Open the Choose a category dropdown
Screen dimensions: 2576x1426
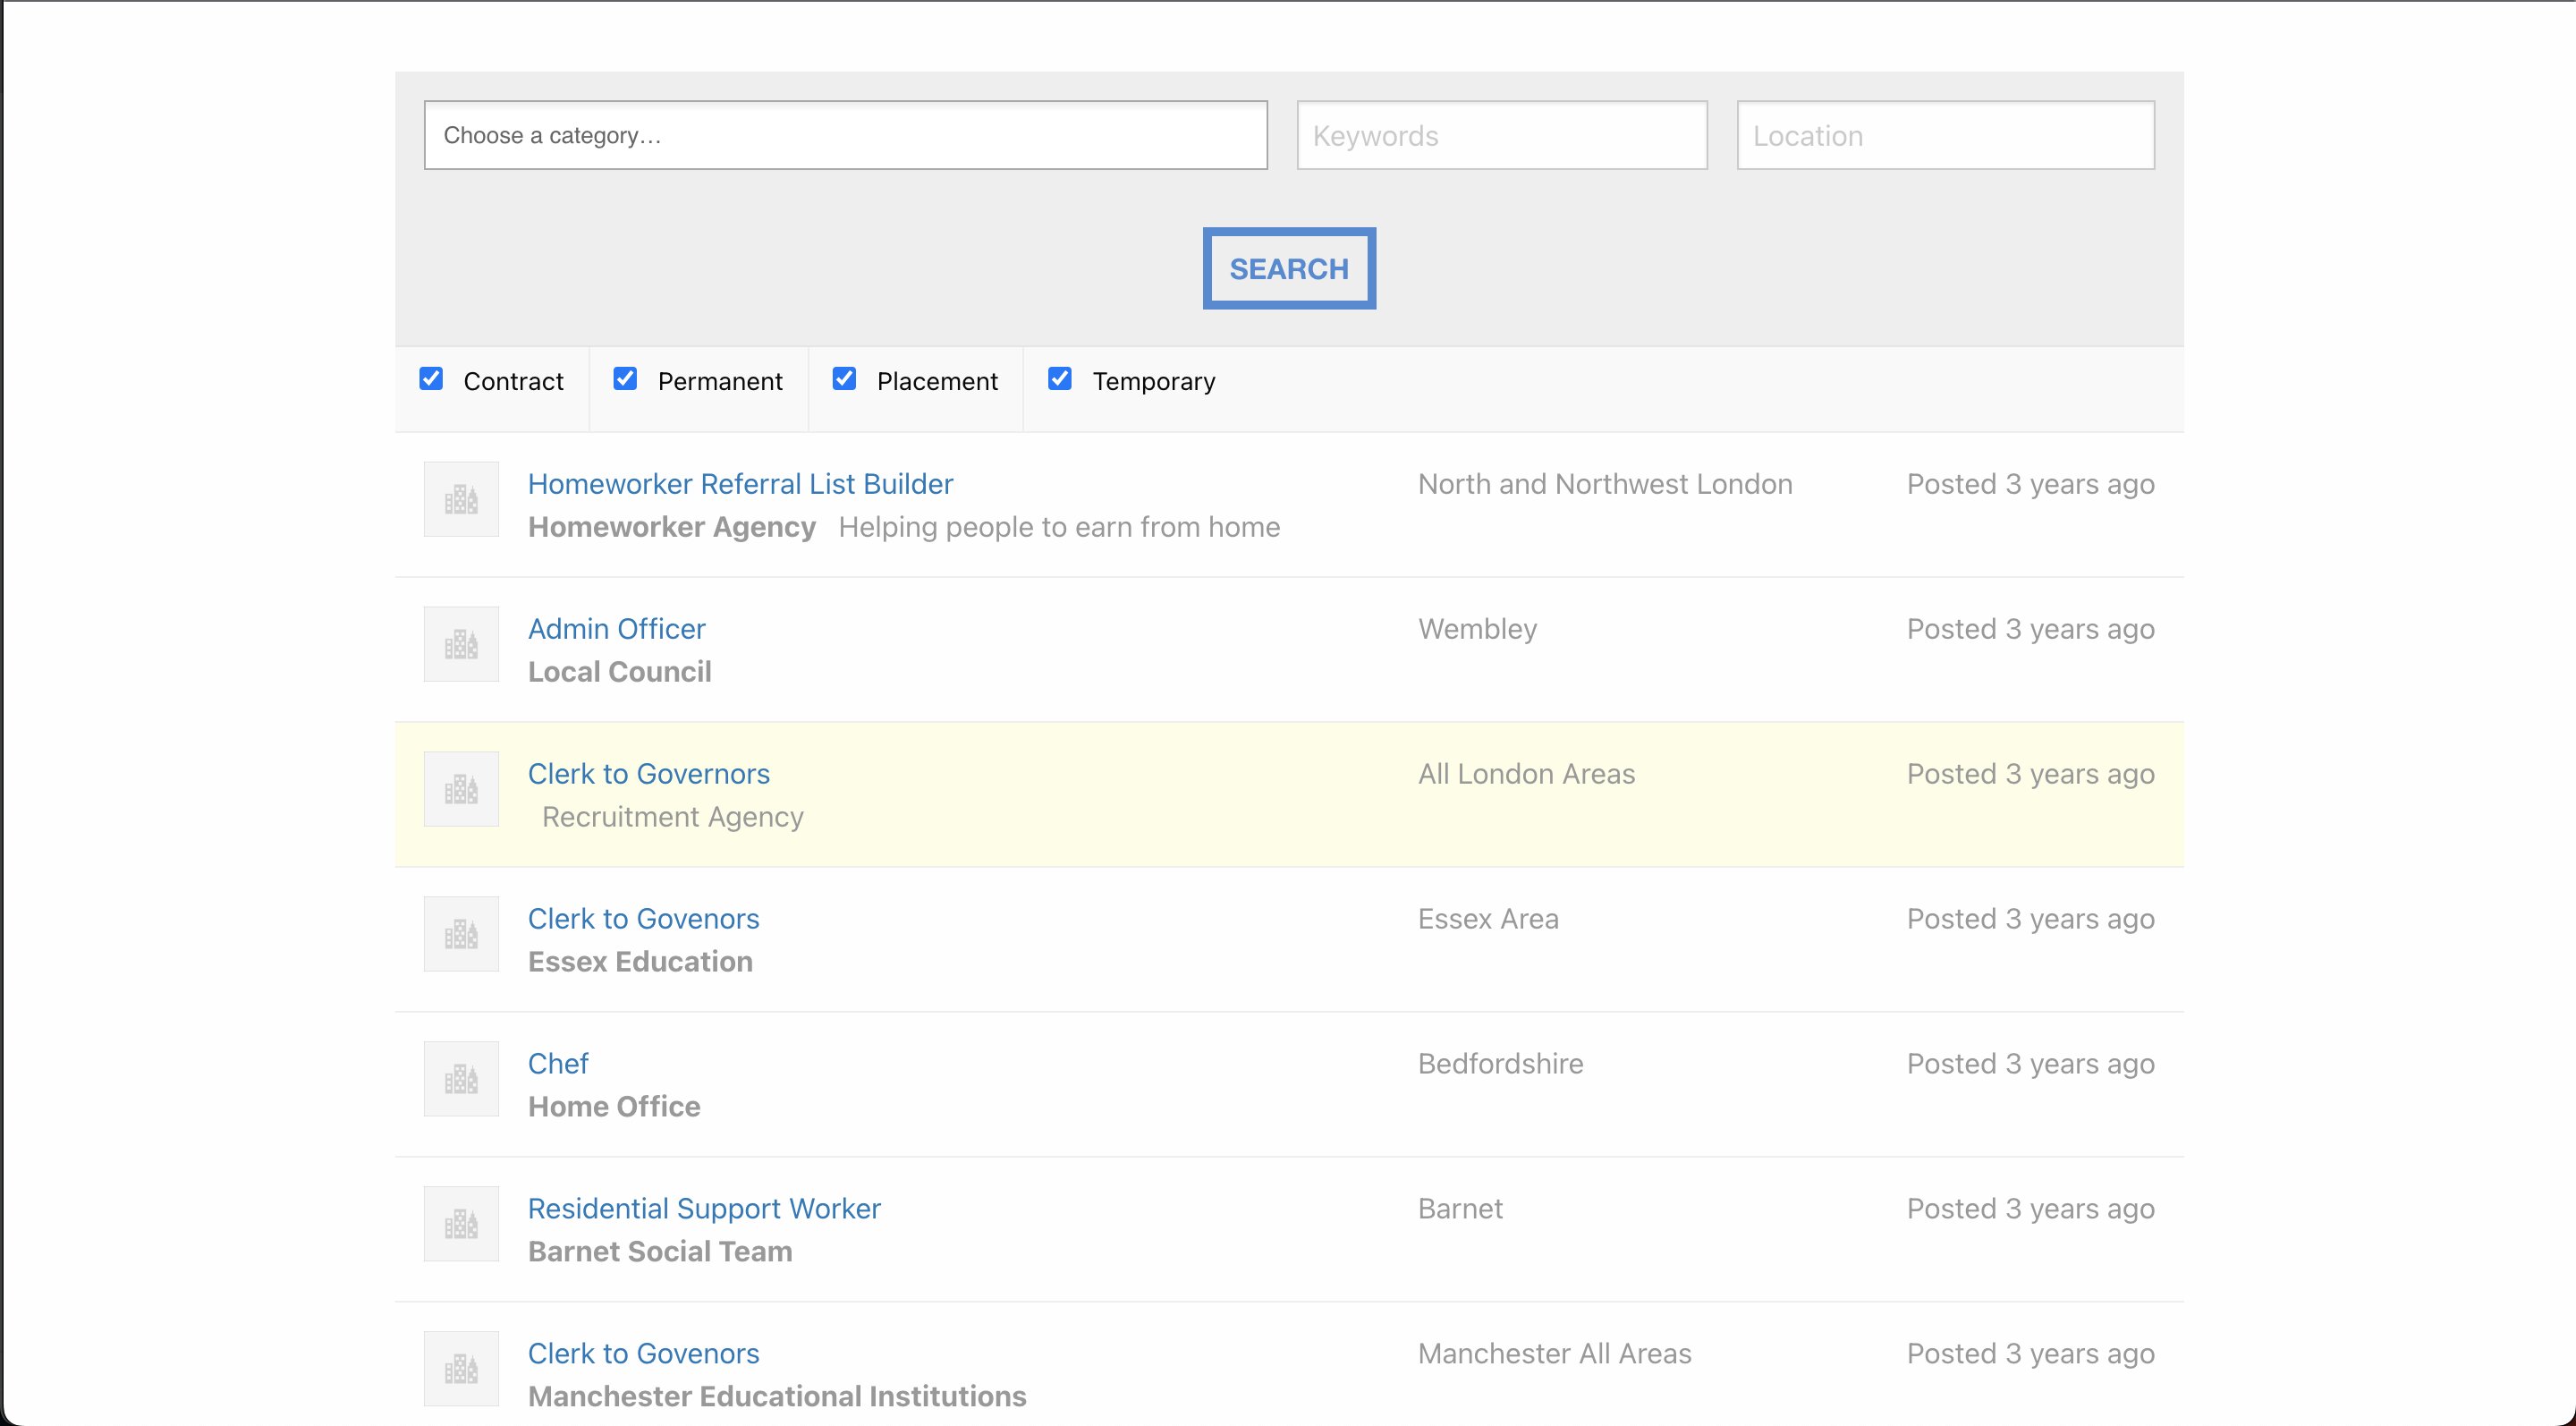click(x=846, y=135)
